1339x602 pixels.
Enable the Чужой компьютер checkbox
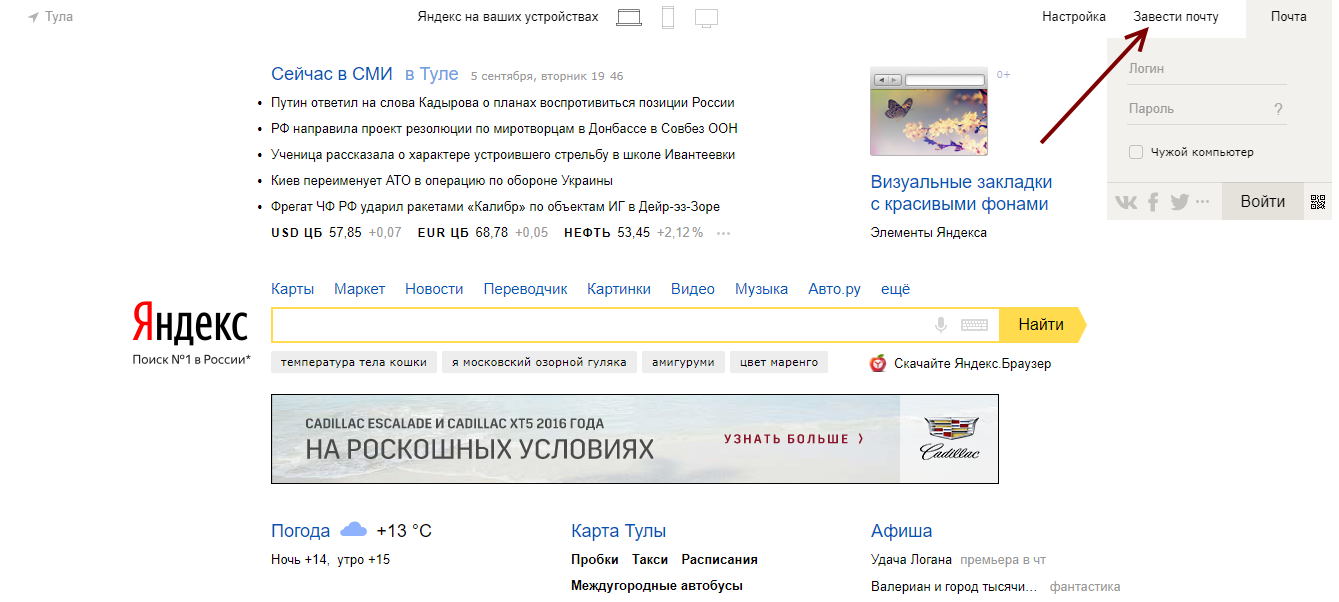pos(1136,152)
